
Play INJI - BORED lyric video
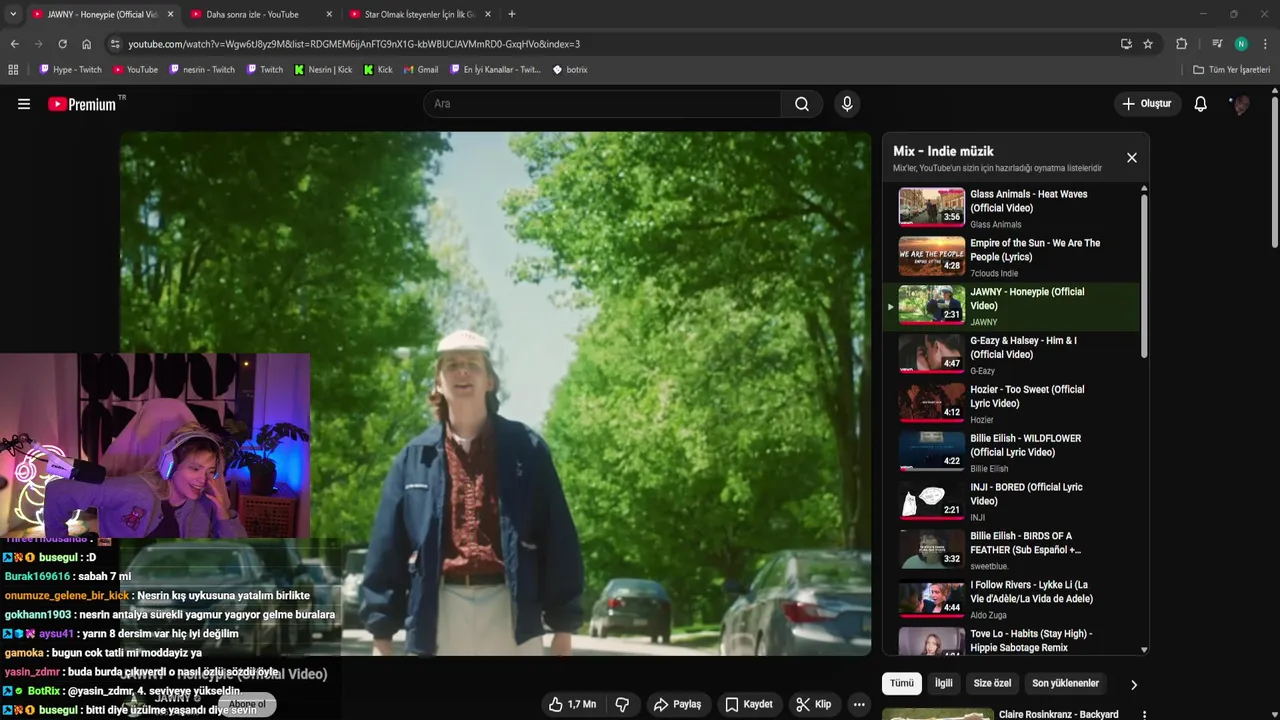coord(932,501)
